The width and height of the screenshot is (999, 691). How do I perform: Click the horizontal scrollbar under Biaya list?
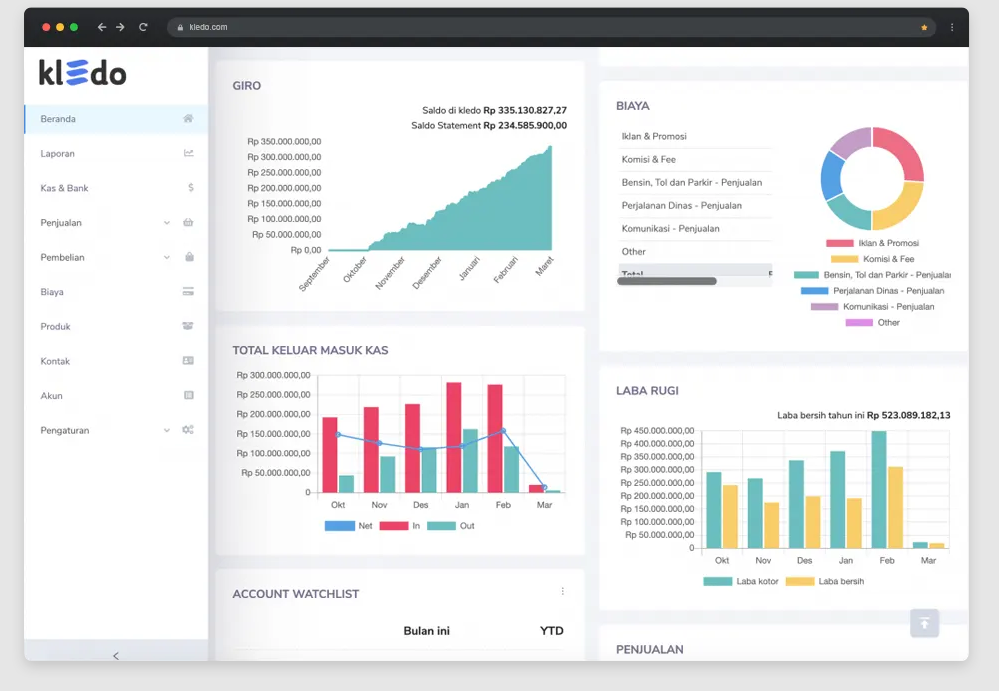[x=667, y=281]
